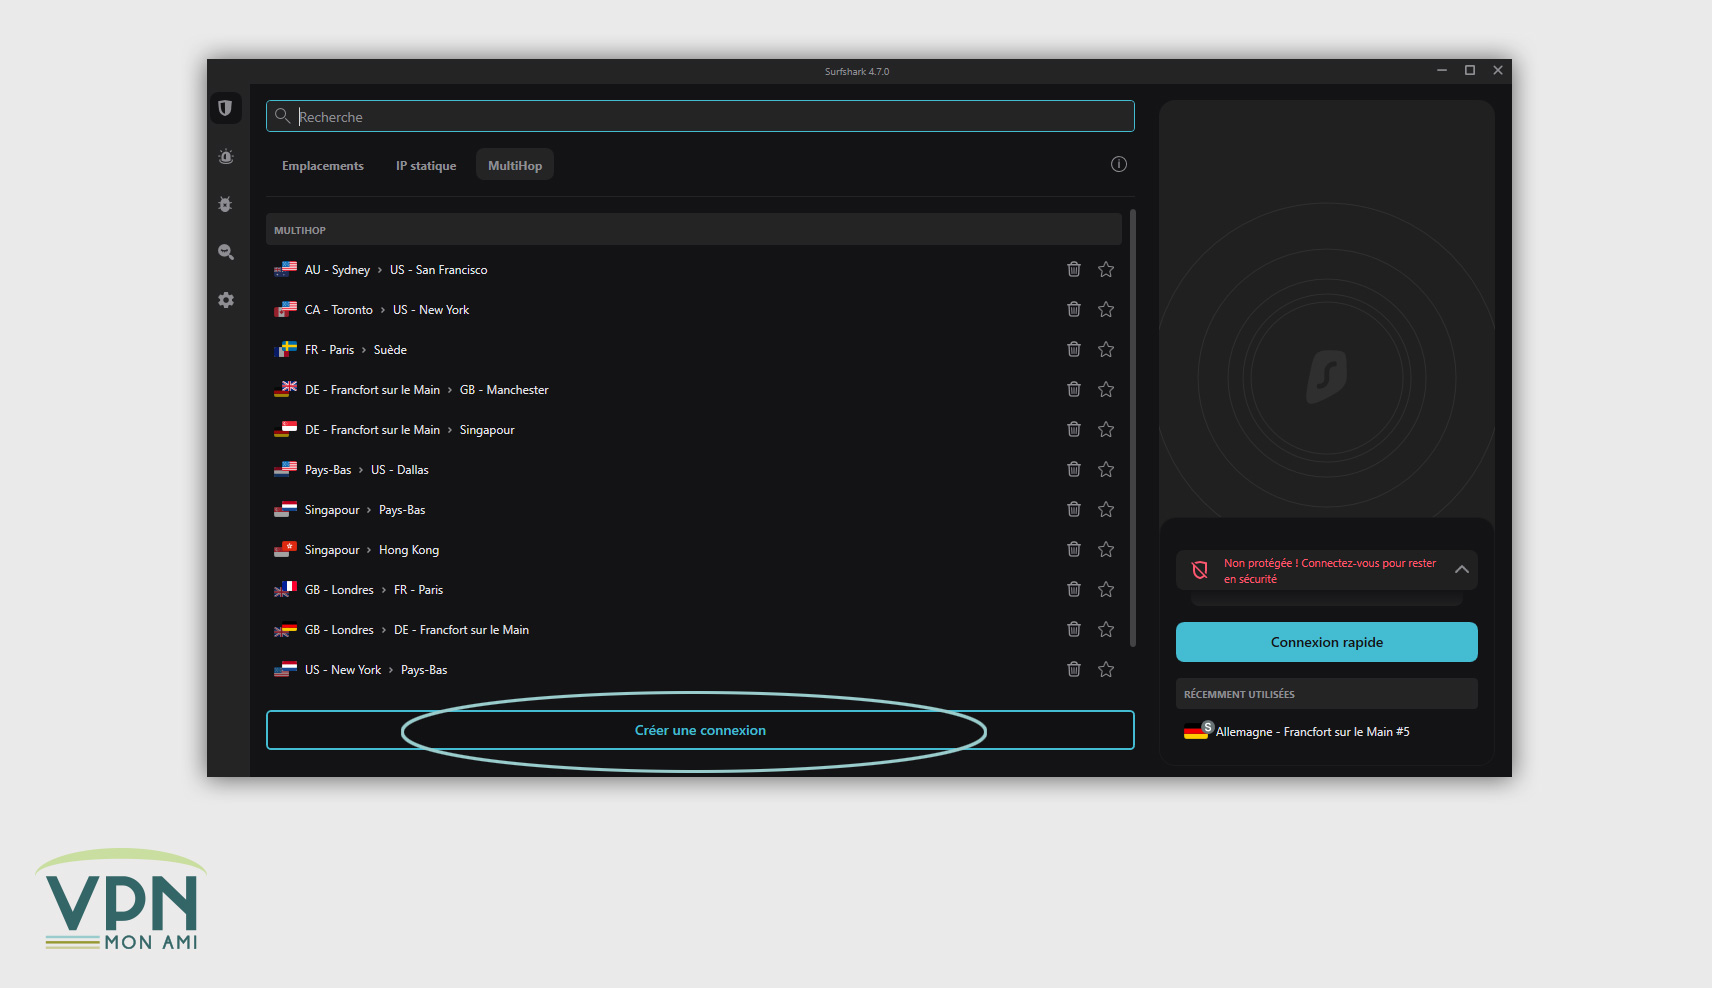Select the MultiHop tab
The image size is (1712, 988).
(x=515, y=165)
